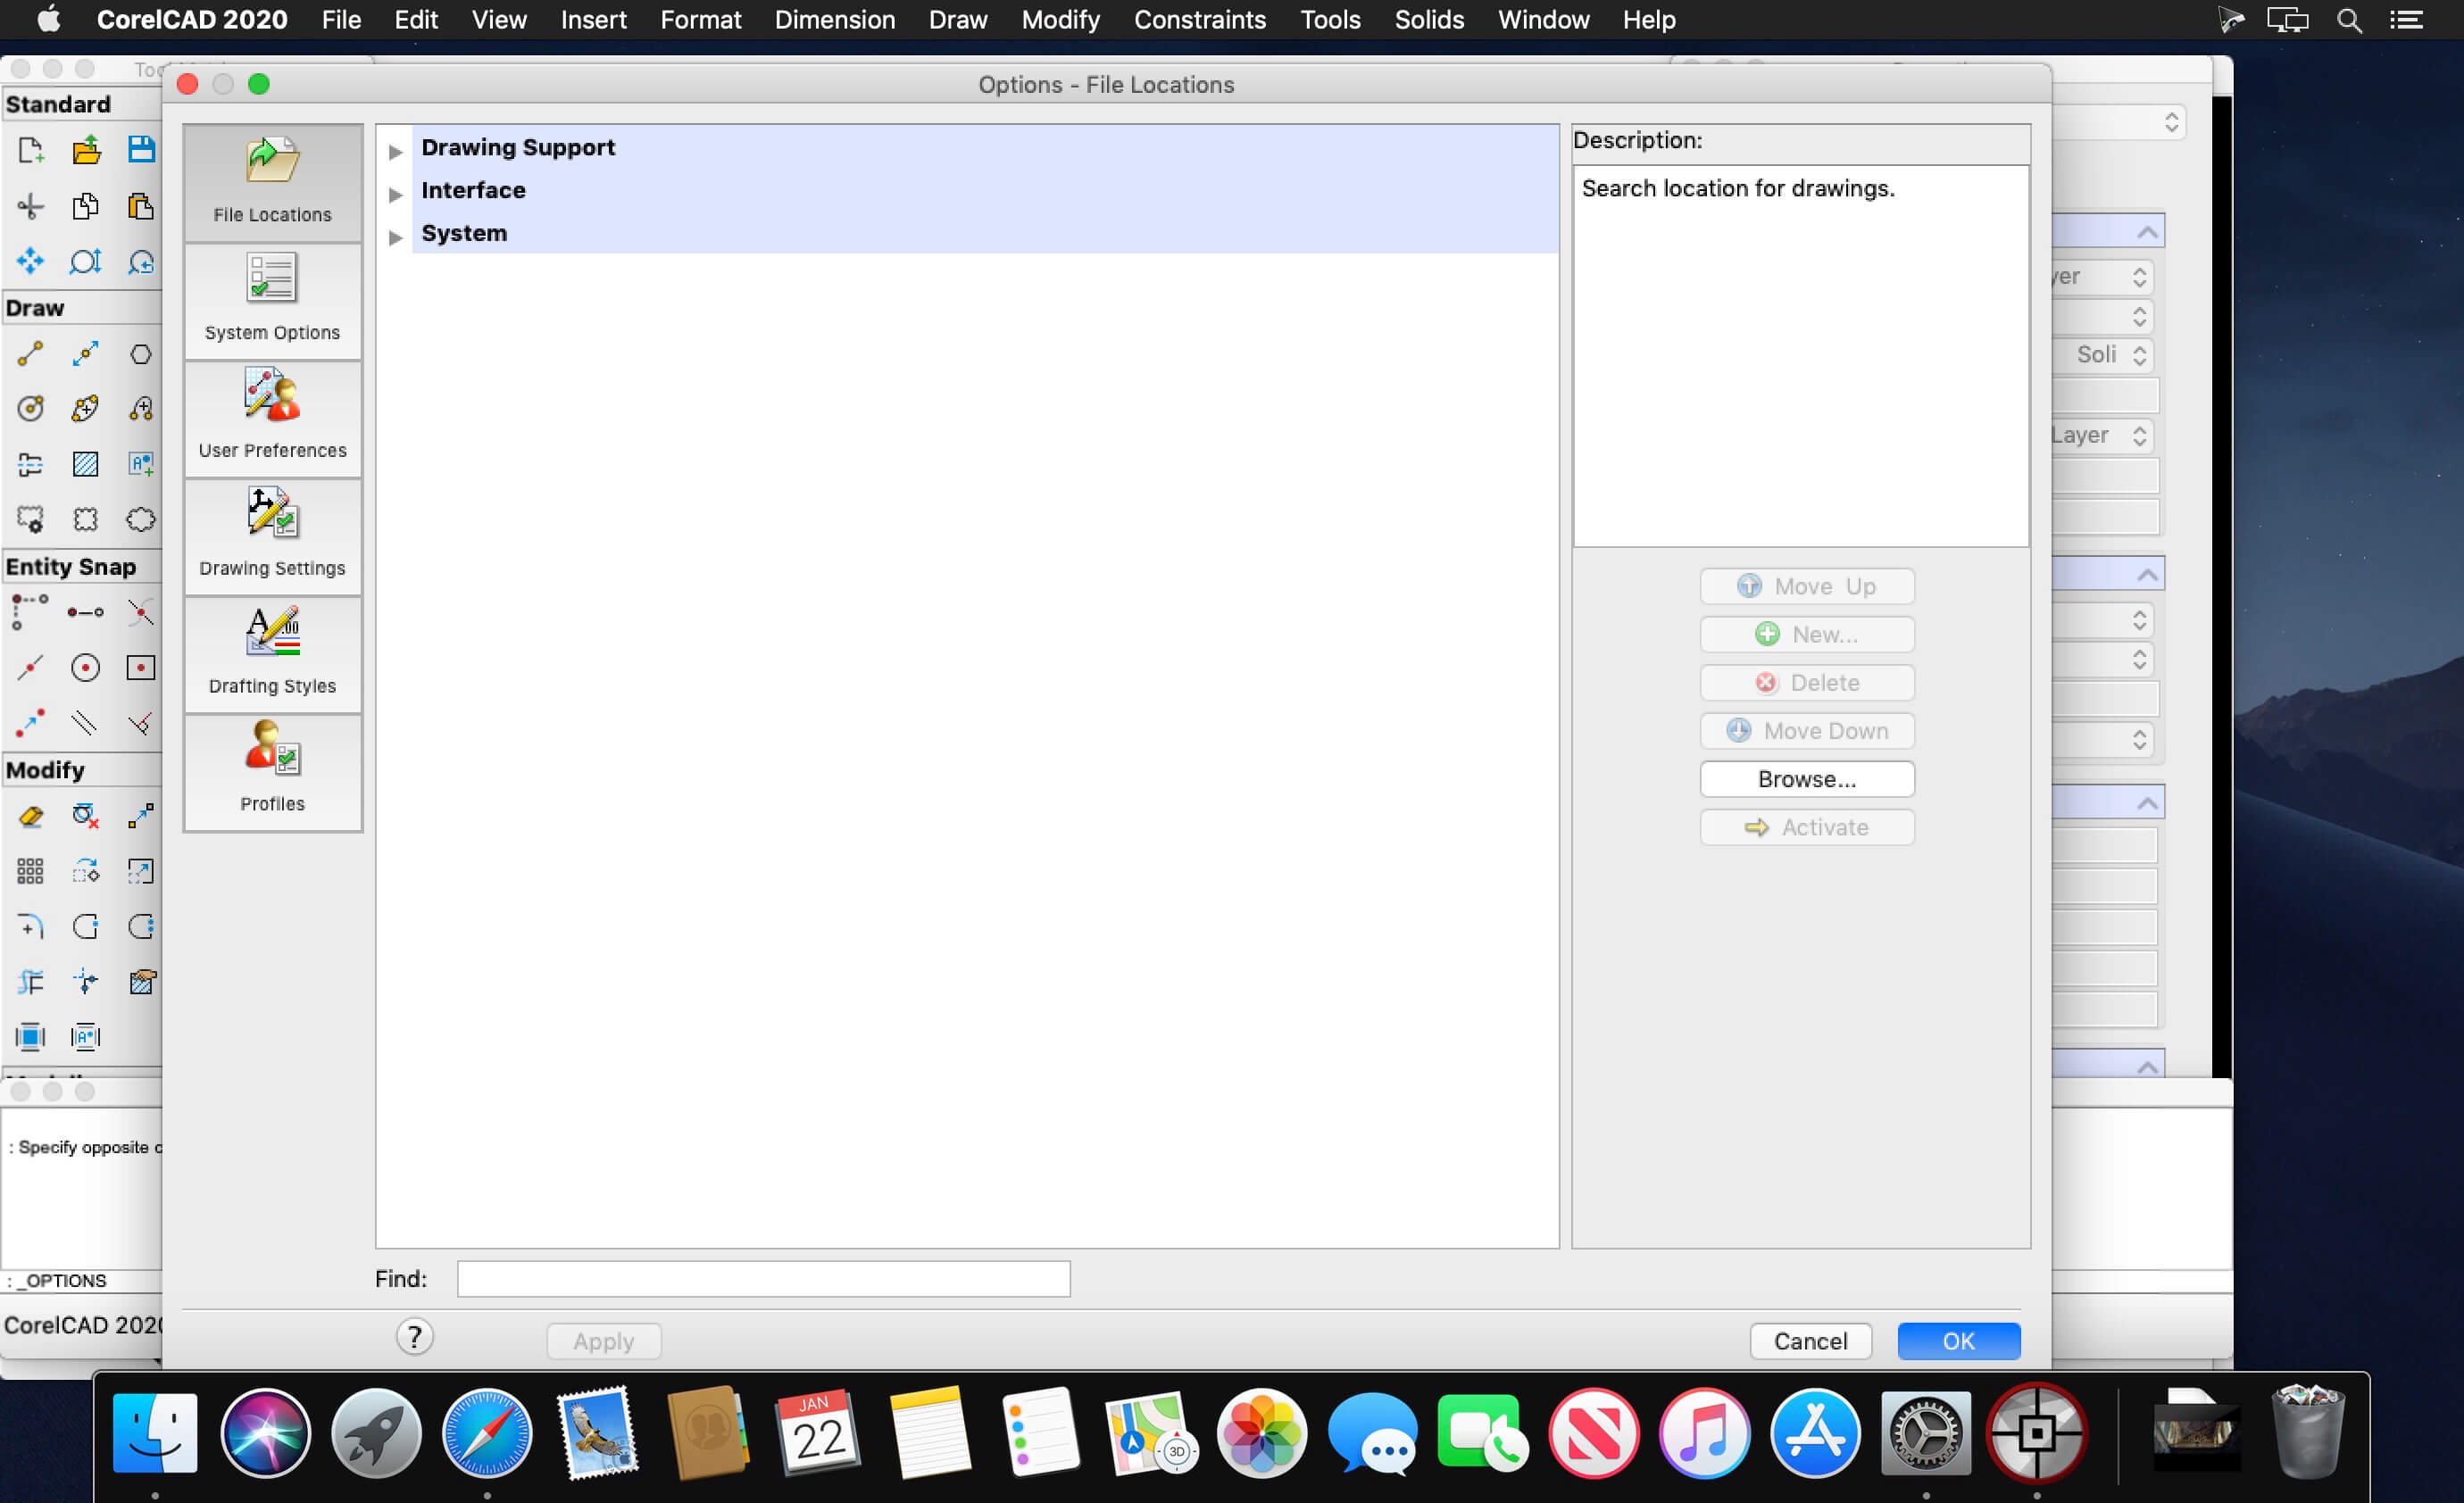Select the User Preferences category

[x=272, y=416]
